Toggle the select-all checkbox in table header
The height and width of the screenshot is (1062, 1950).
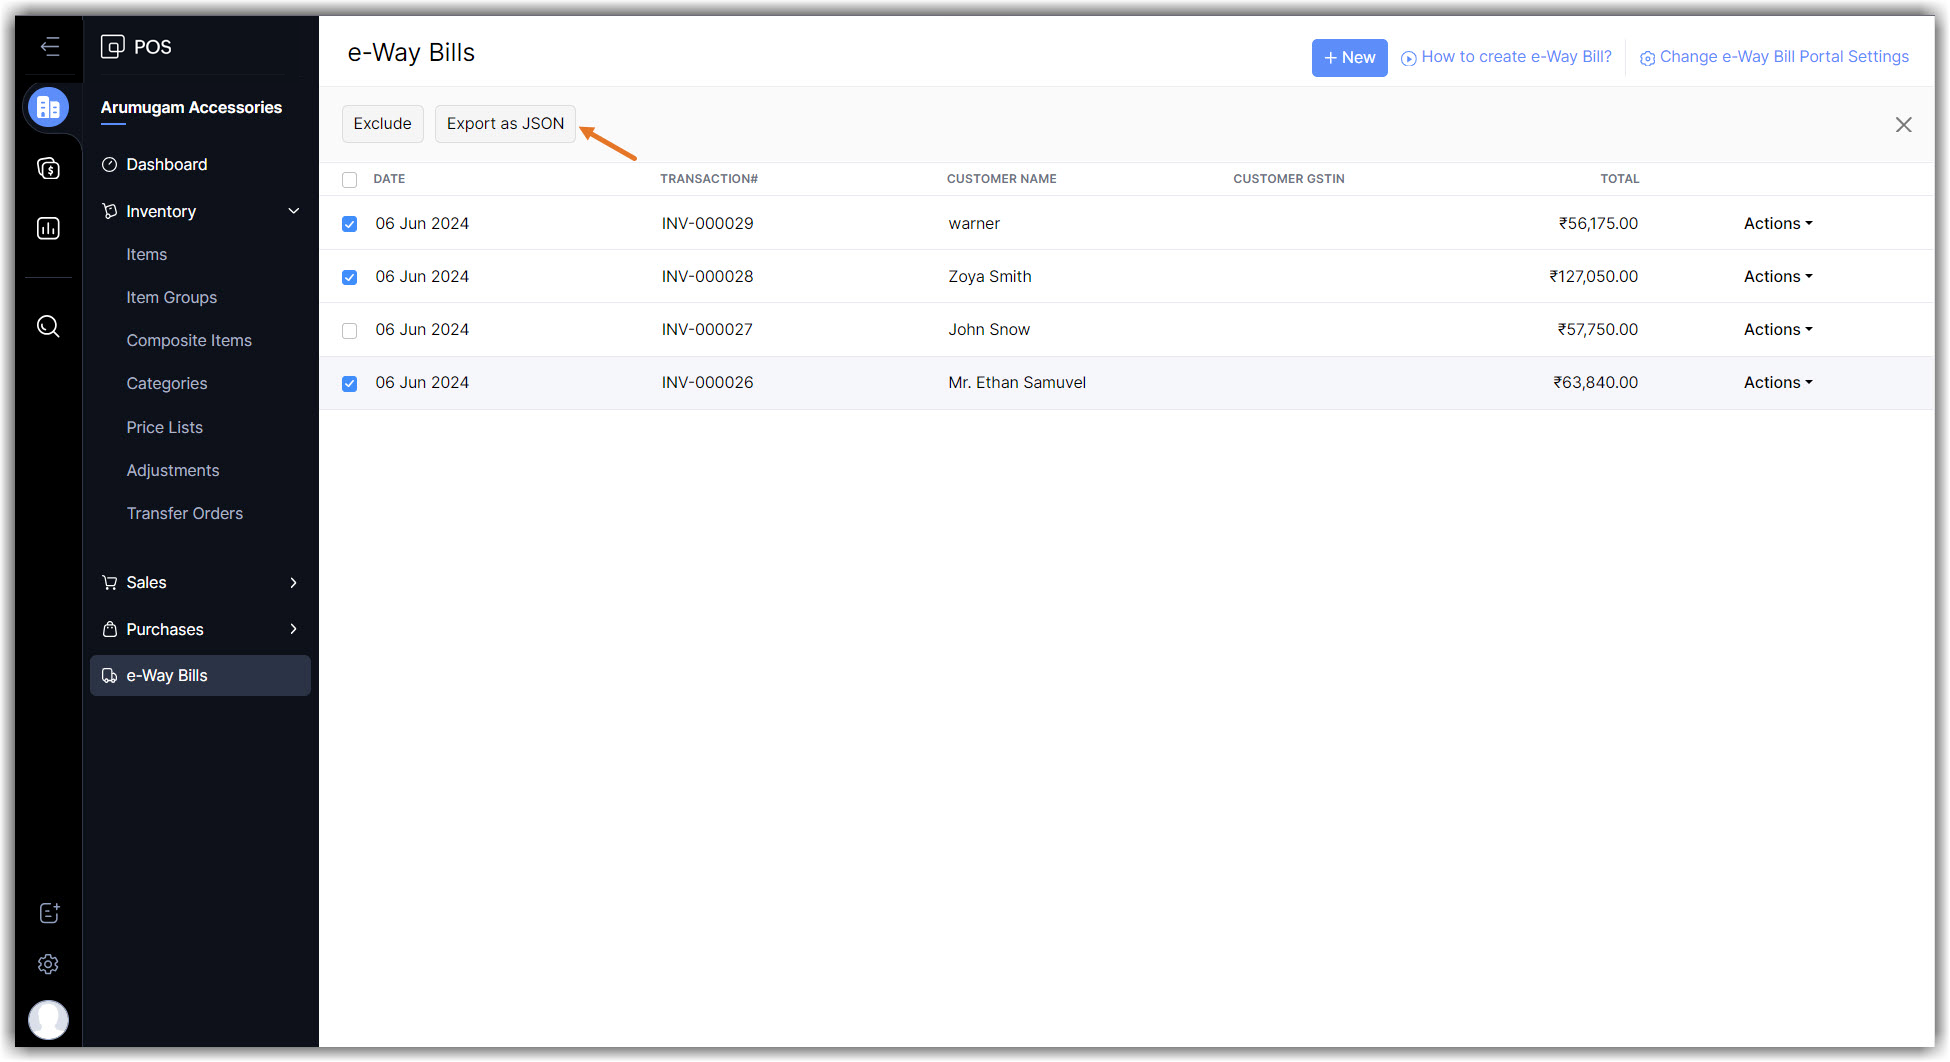(x=349, y=180)
